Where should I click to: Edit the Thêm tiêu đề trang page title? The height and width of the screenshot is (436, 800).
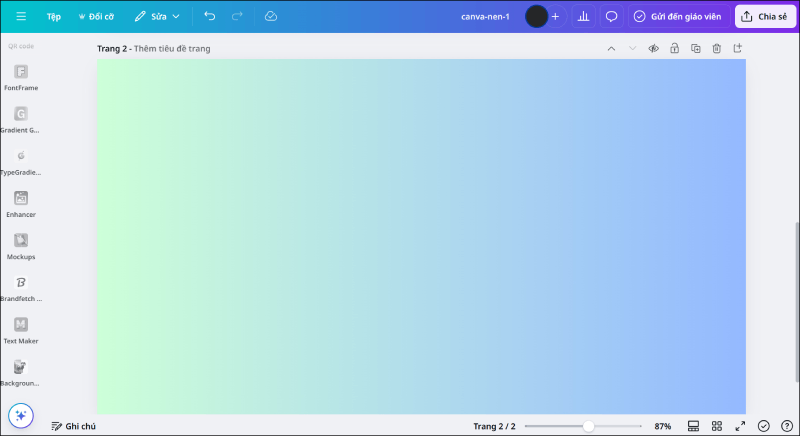pyautogui.click(x=172, y=48)
